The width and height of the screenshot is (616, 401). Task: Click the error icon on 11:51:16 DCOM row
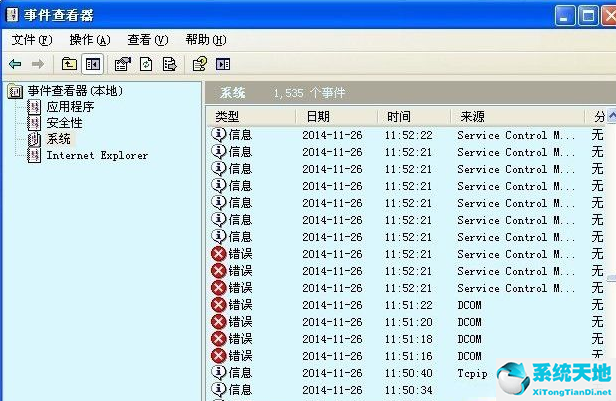coord(218,356)
